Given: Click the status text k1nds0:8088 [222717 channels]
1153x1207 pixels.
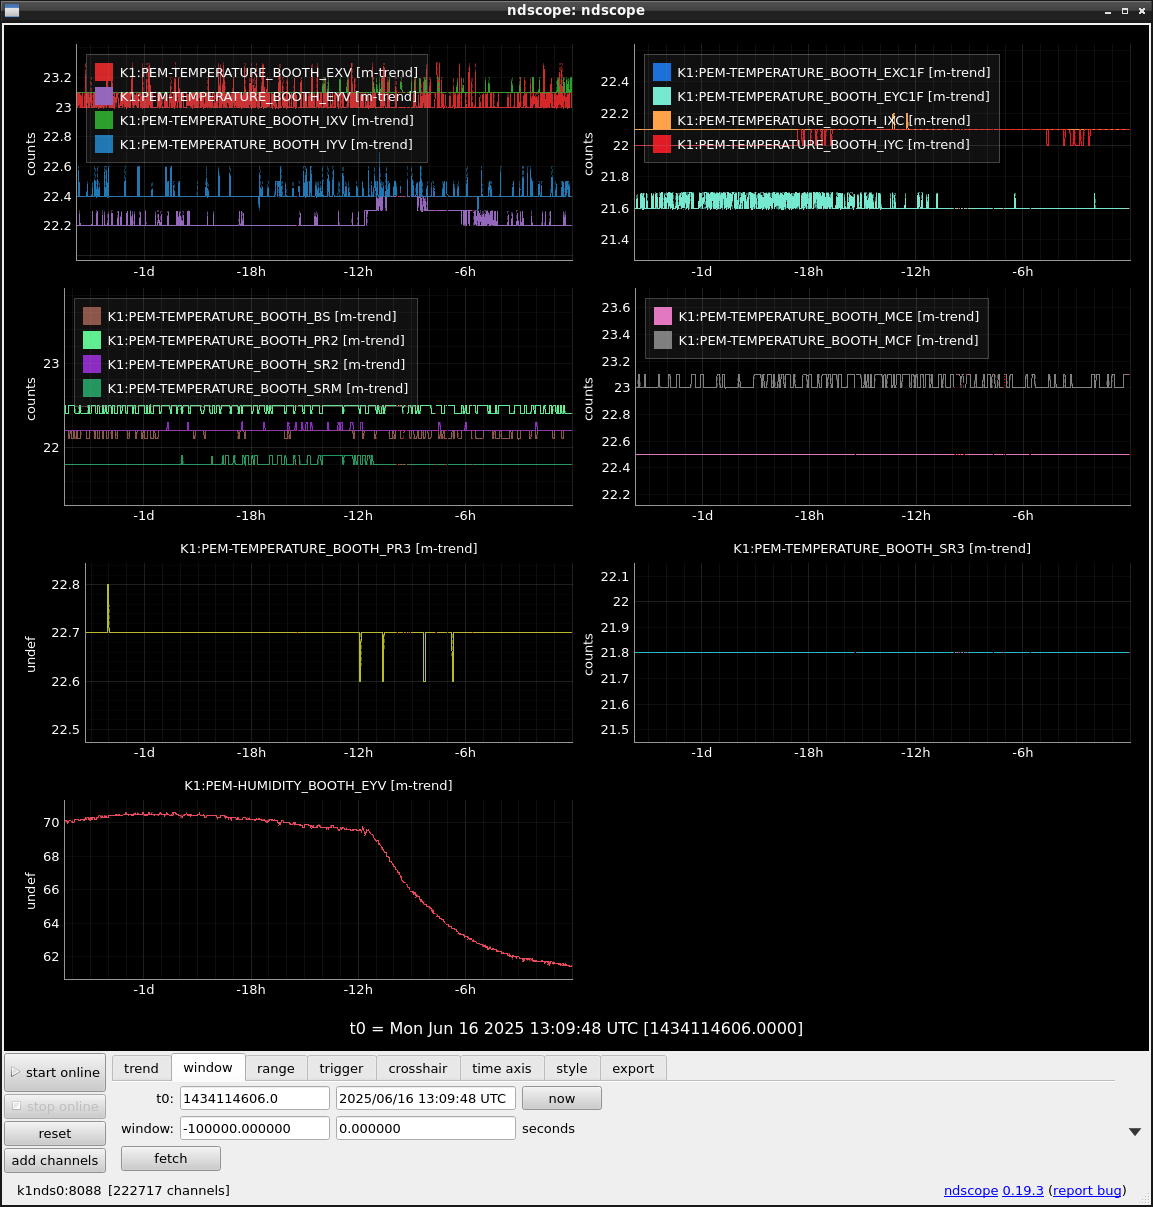Looking at the screenshot, I should click(123, 1190).
